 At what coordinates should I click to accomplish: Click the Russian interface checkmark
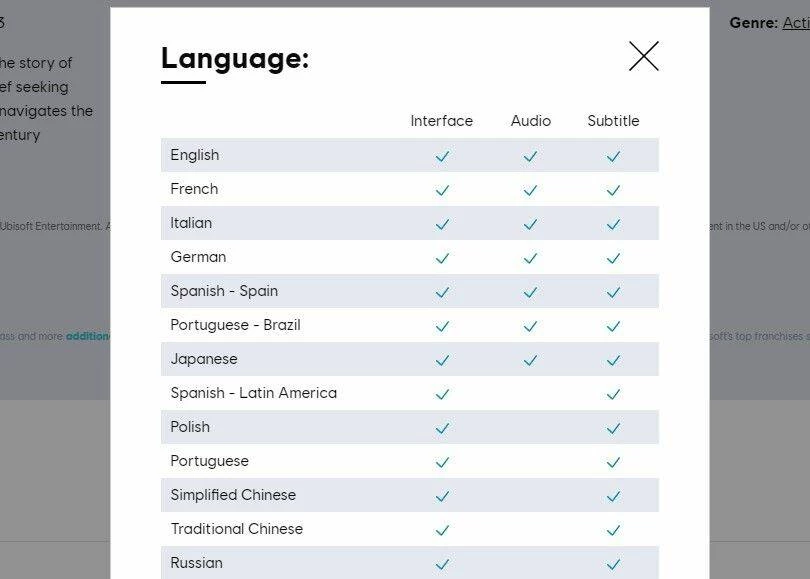442,564
